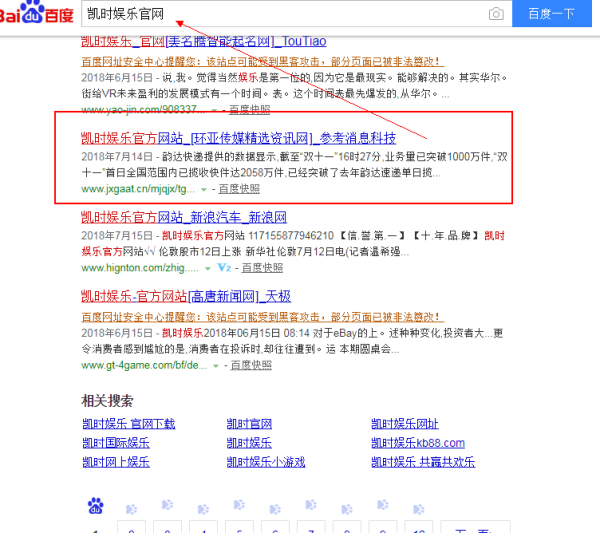This screenshot has height=533, width=600.
Task: Click URL www.yao-jin.com/908337
Action: (x=143, y=110)
